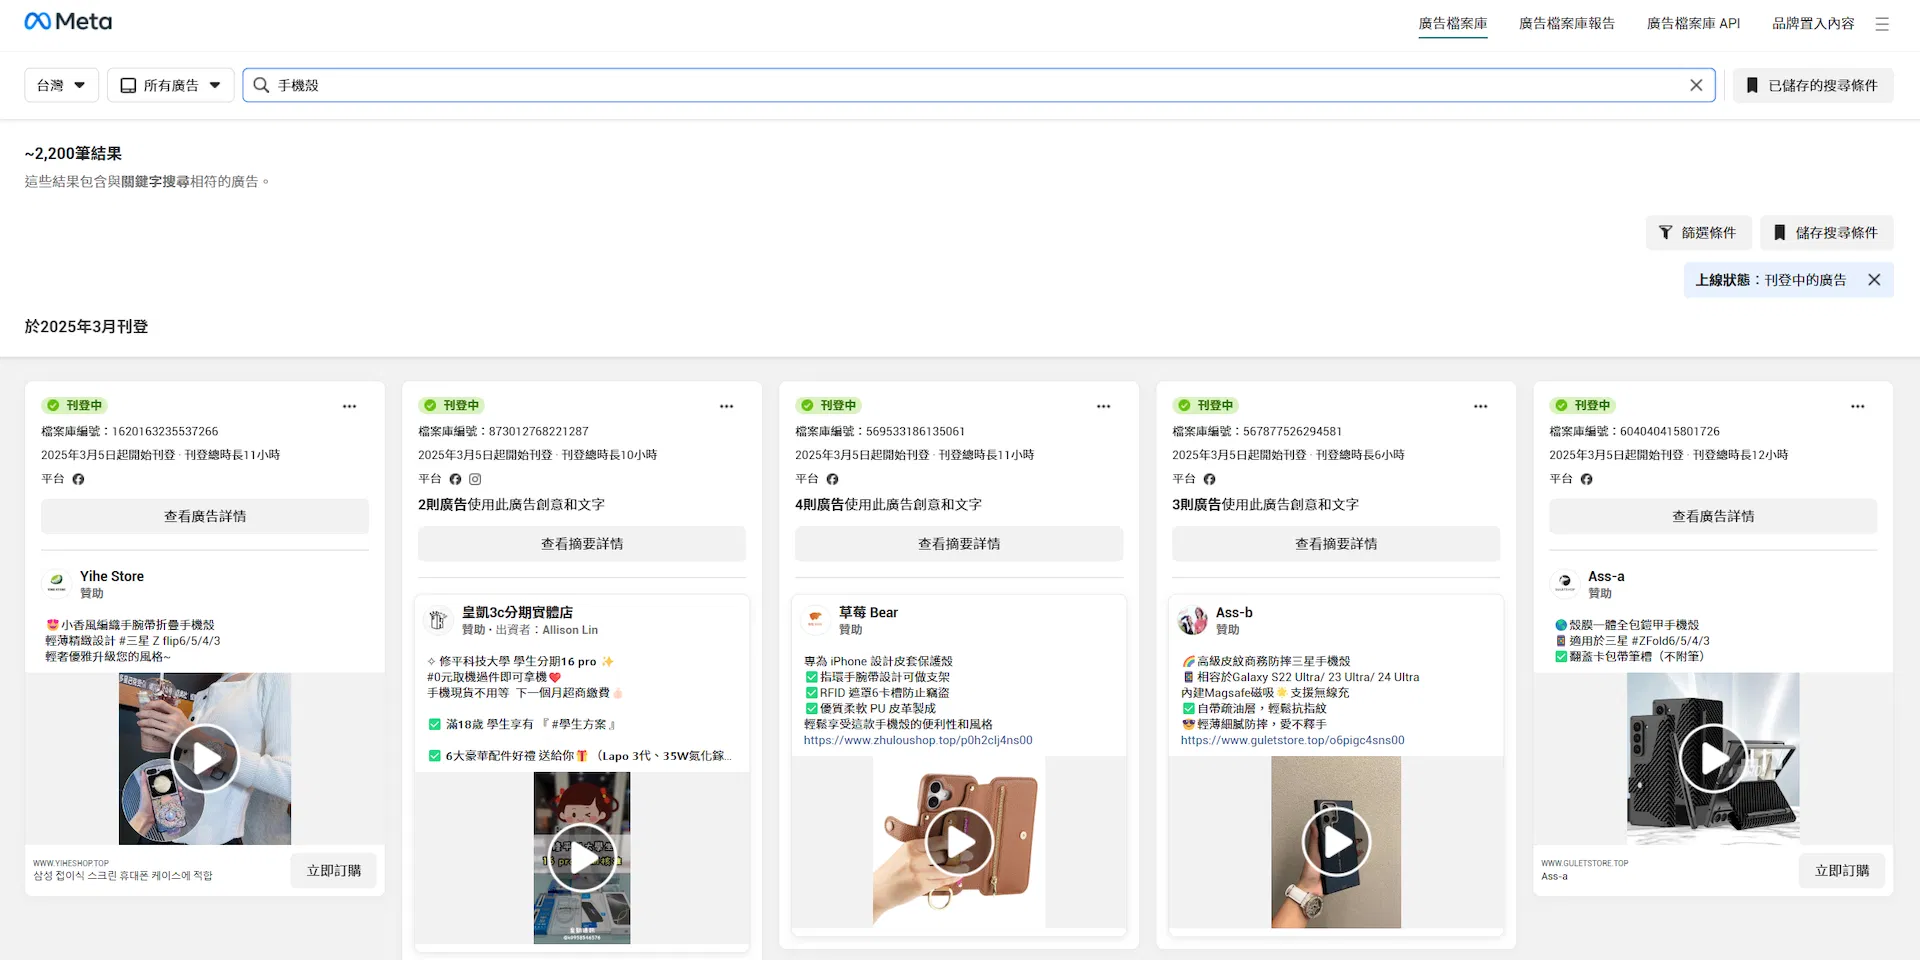Click 儲存搜尋條件 button
Screen dimensions: 1920x960
(1826, 232)
